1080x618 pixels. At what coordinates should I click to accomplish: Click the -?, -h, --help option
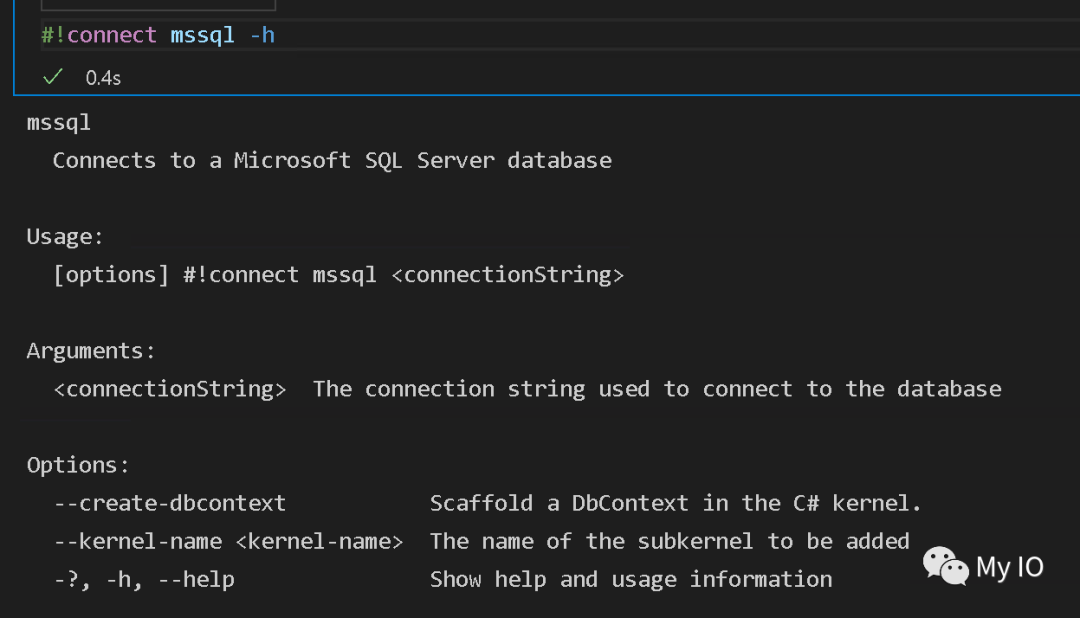(144, 579)
